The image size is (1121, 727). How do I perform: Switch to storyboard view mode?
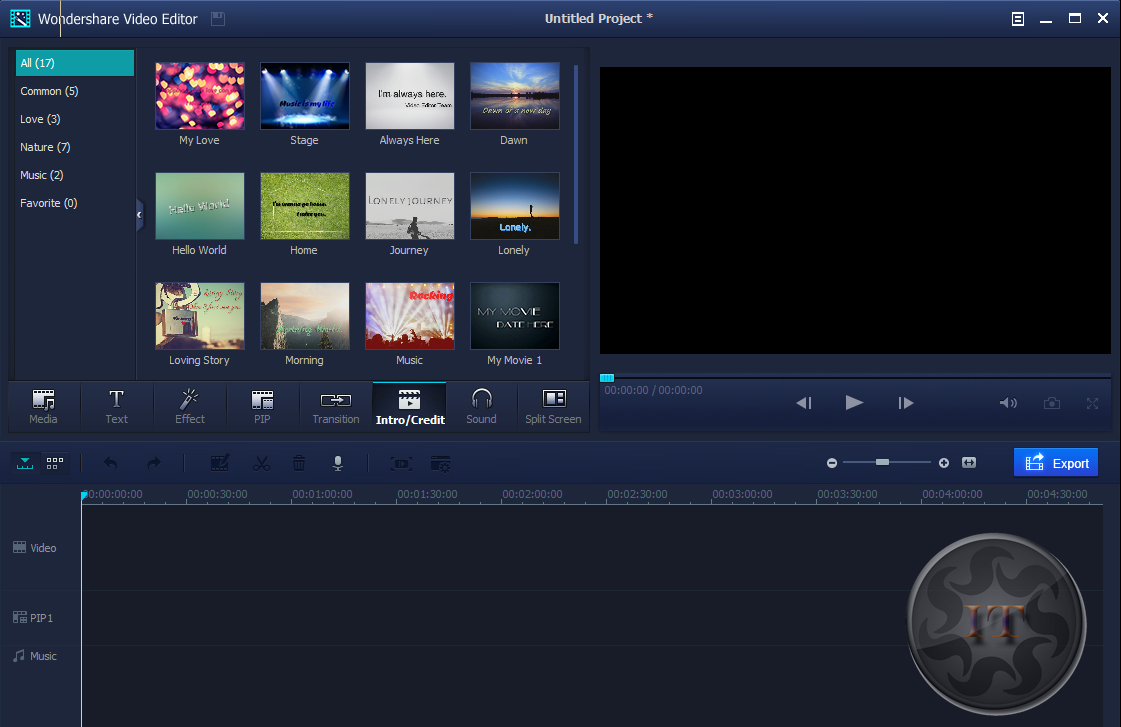54,462
